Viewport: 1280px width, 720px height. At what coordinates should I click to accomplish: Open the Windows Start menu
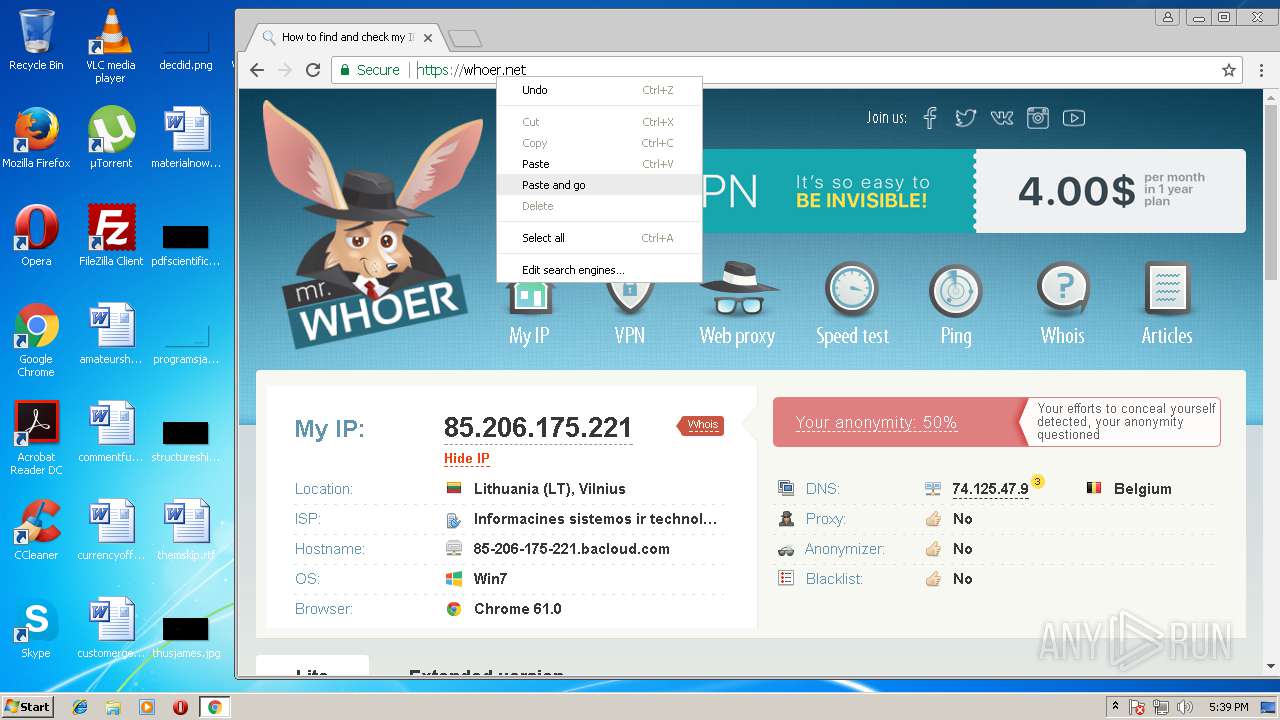[28, 707]
